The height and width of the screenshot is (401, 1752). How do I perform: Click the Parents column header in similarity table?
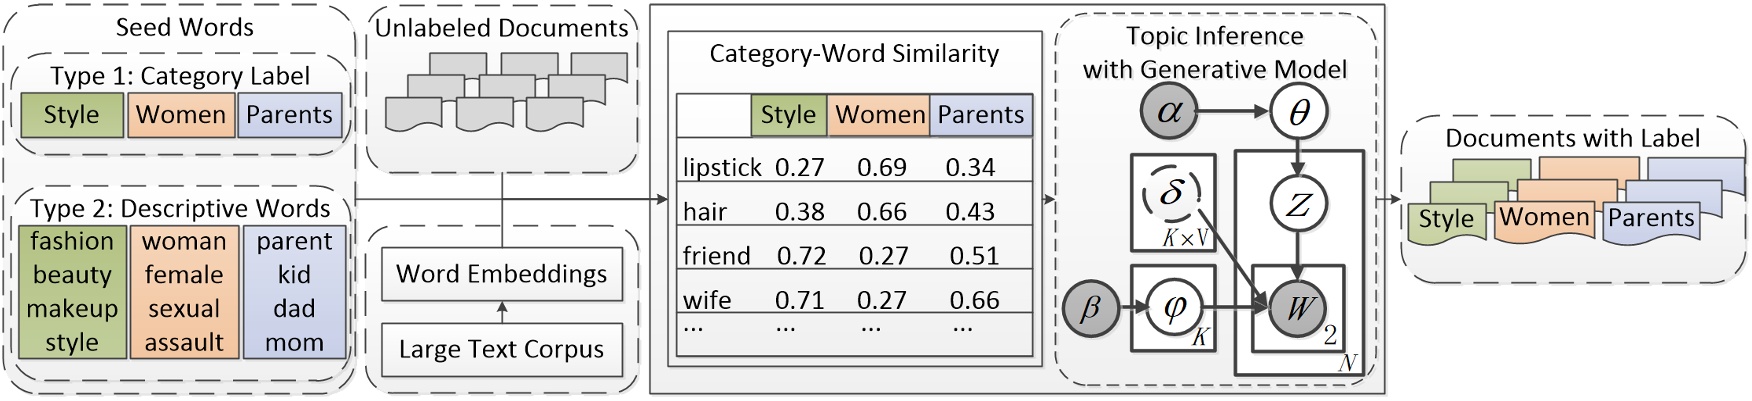click(980, 116)
